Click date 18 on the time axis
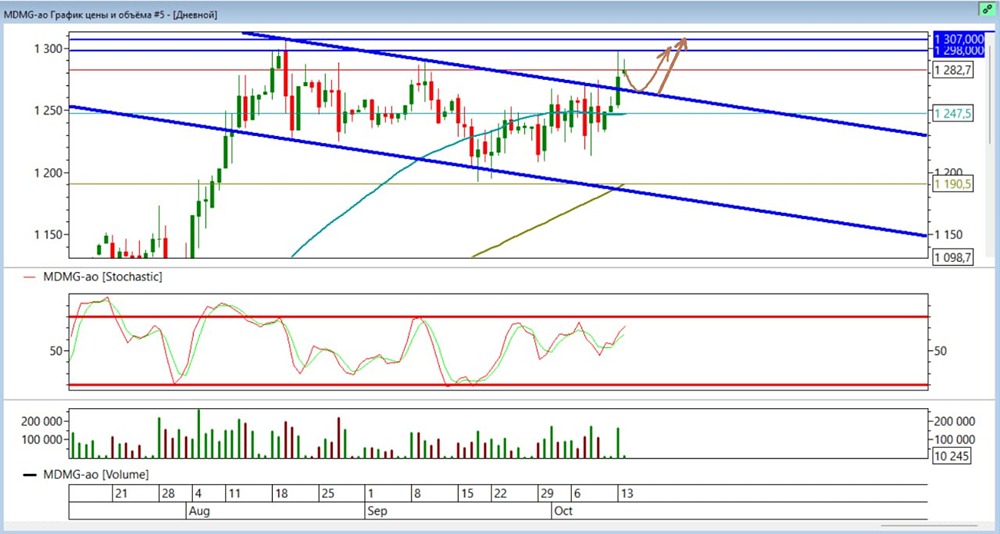1000x534 pixels. [x=281, y=494]
